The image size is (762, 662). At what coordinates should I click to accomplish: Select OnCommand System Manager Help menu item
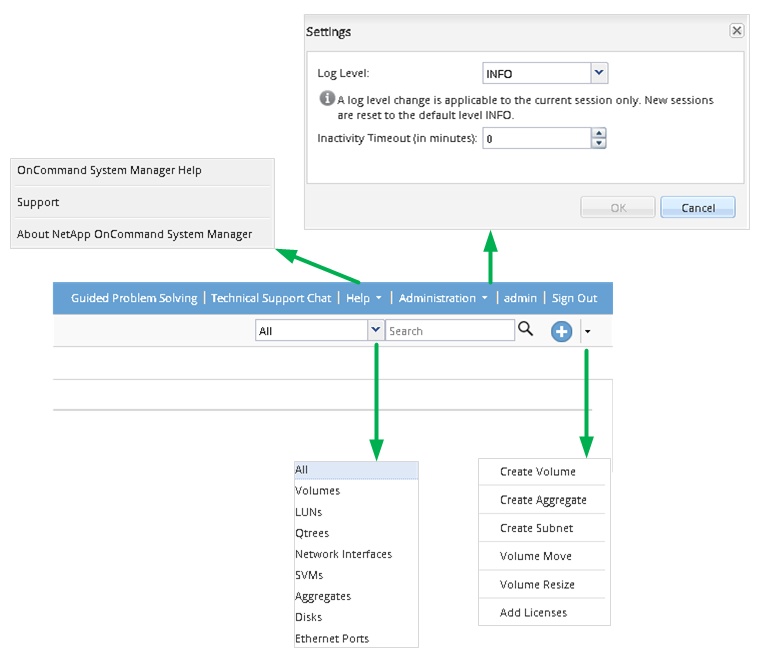pos(142,171)
